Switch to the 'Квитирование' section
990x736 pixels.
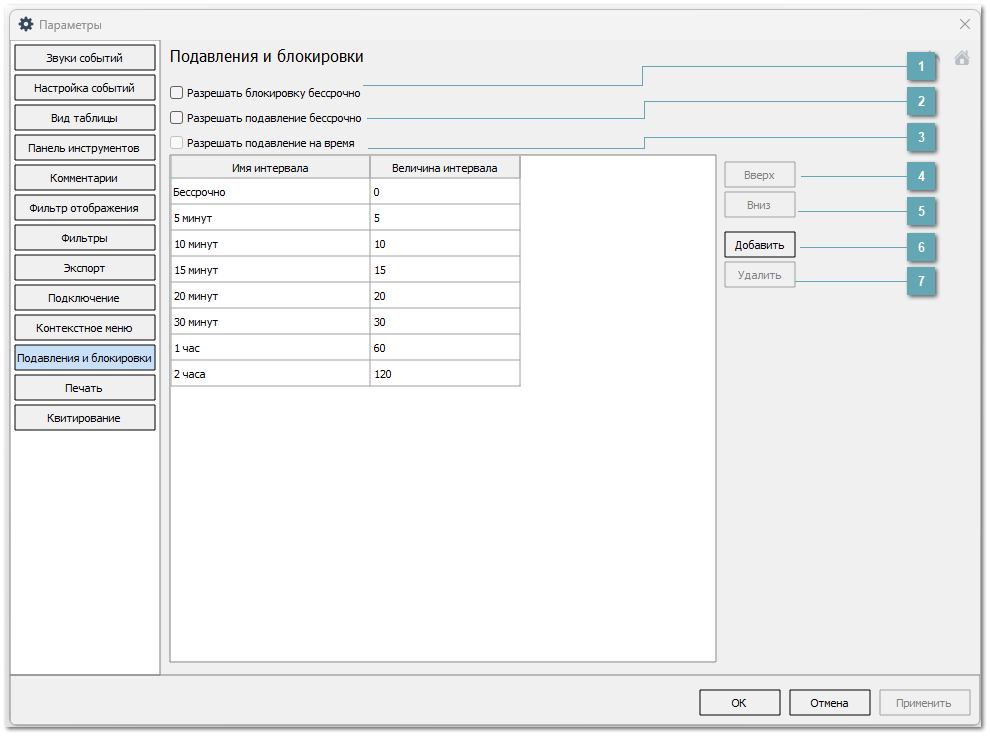pos(85,418)
